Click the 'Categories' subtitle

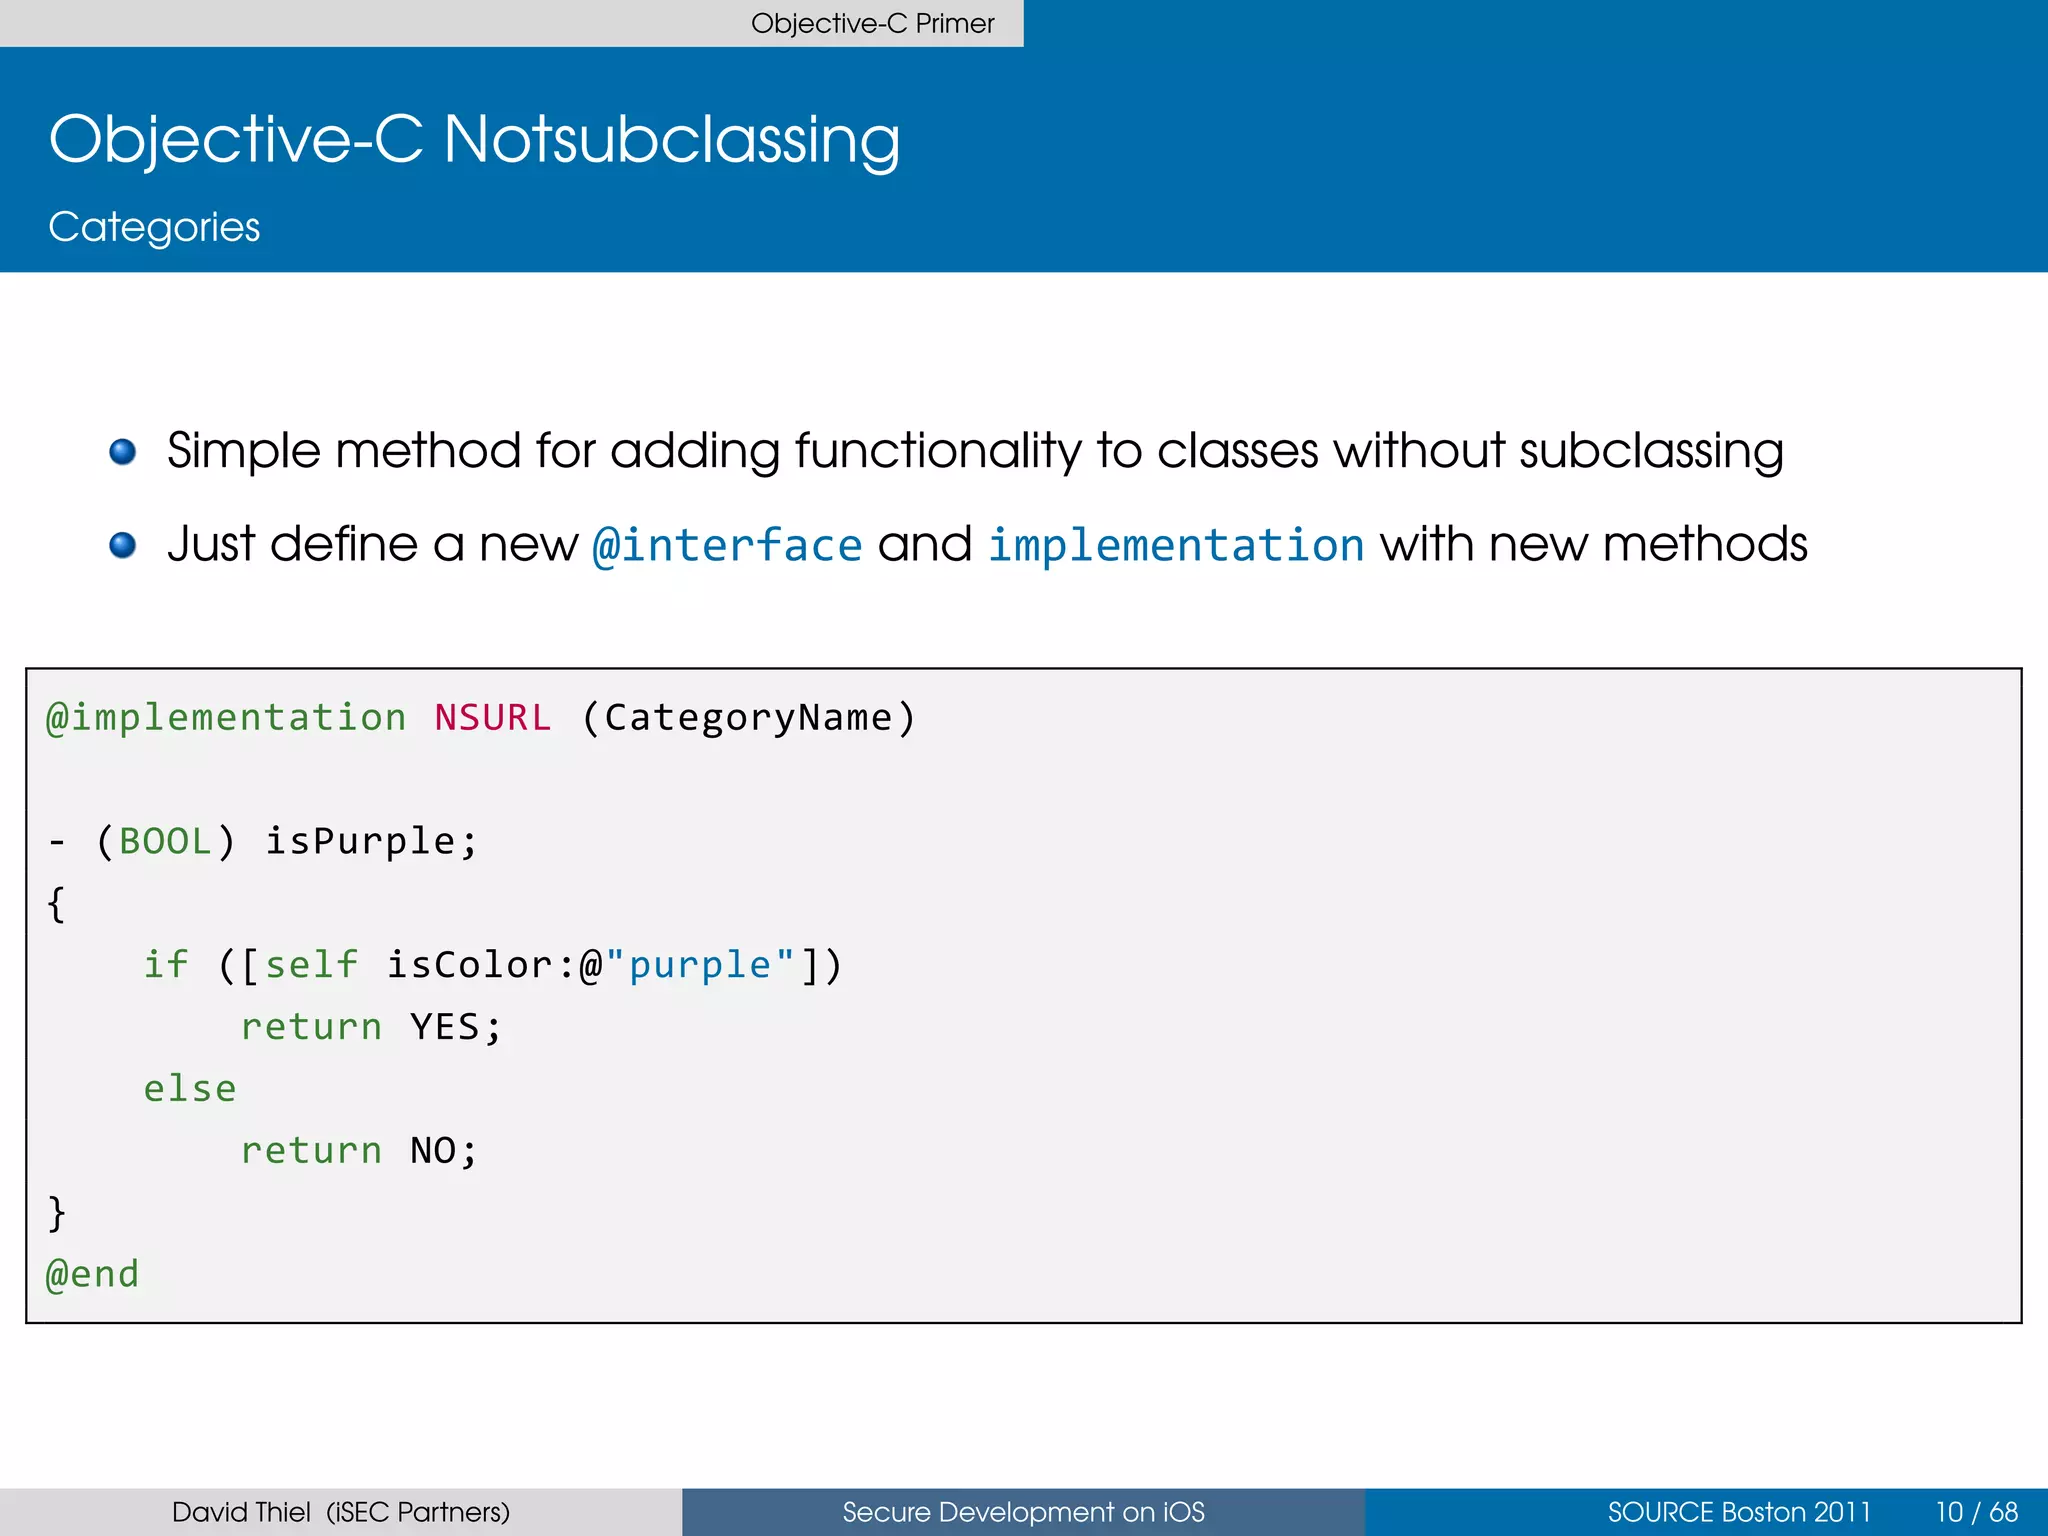pos(154,228)
